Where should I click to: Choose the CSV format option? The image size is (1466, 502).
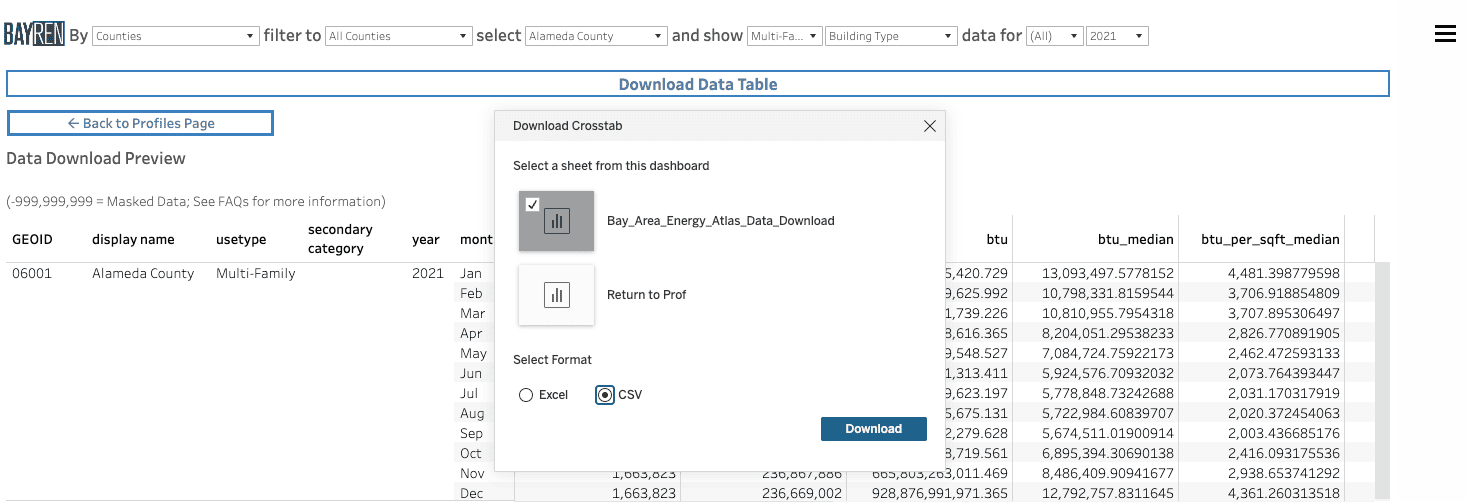point(605,395)
